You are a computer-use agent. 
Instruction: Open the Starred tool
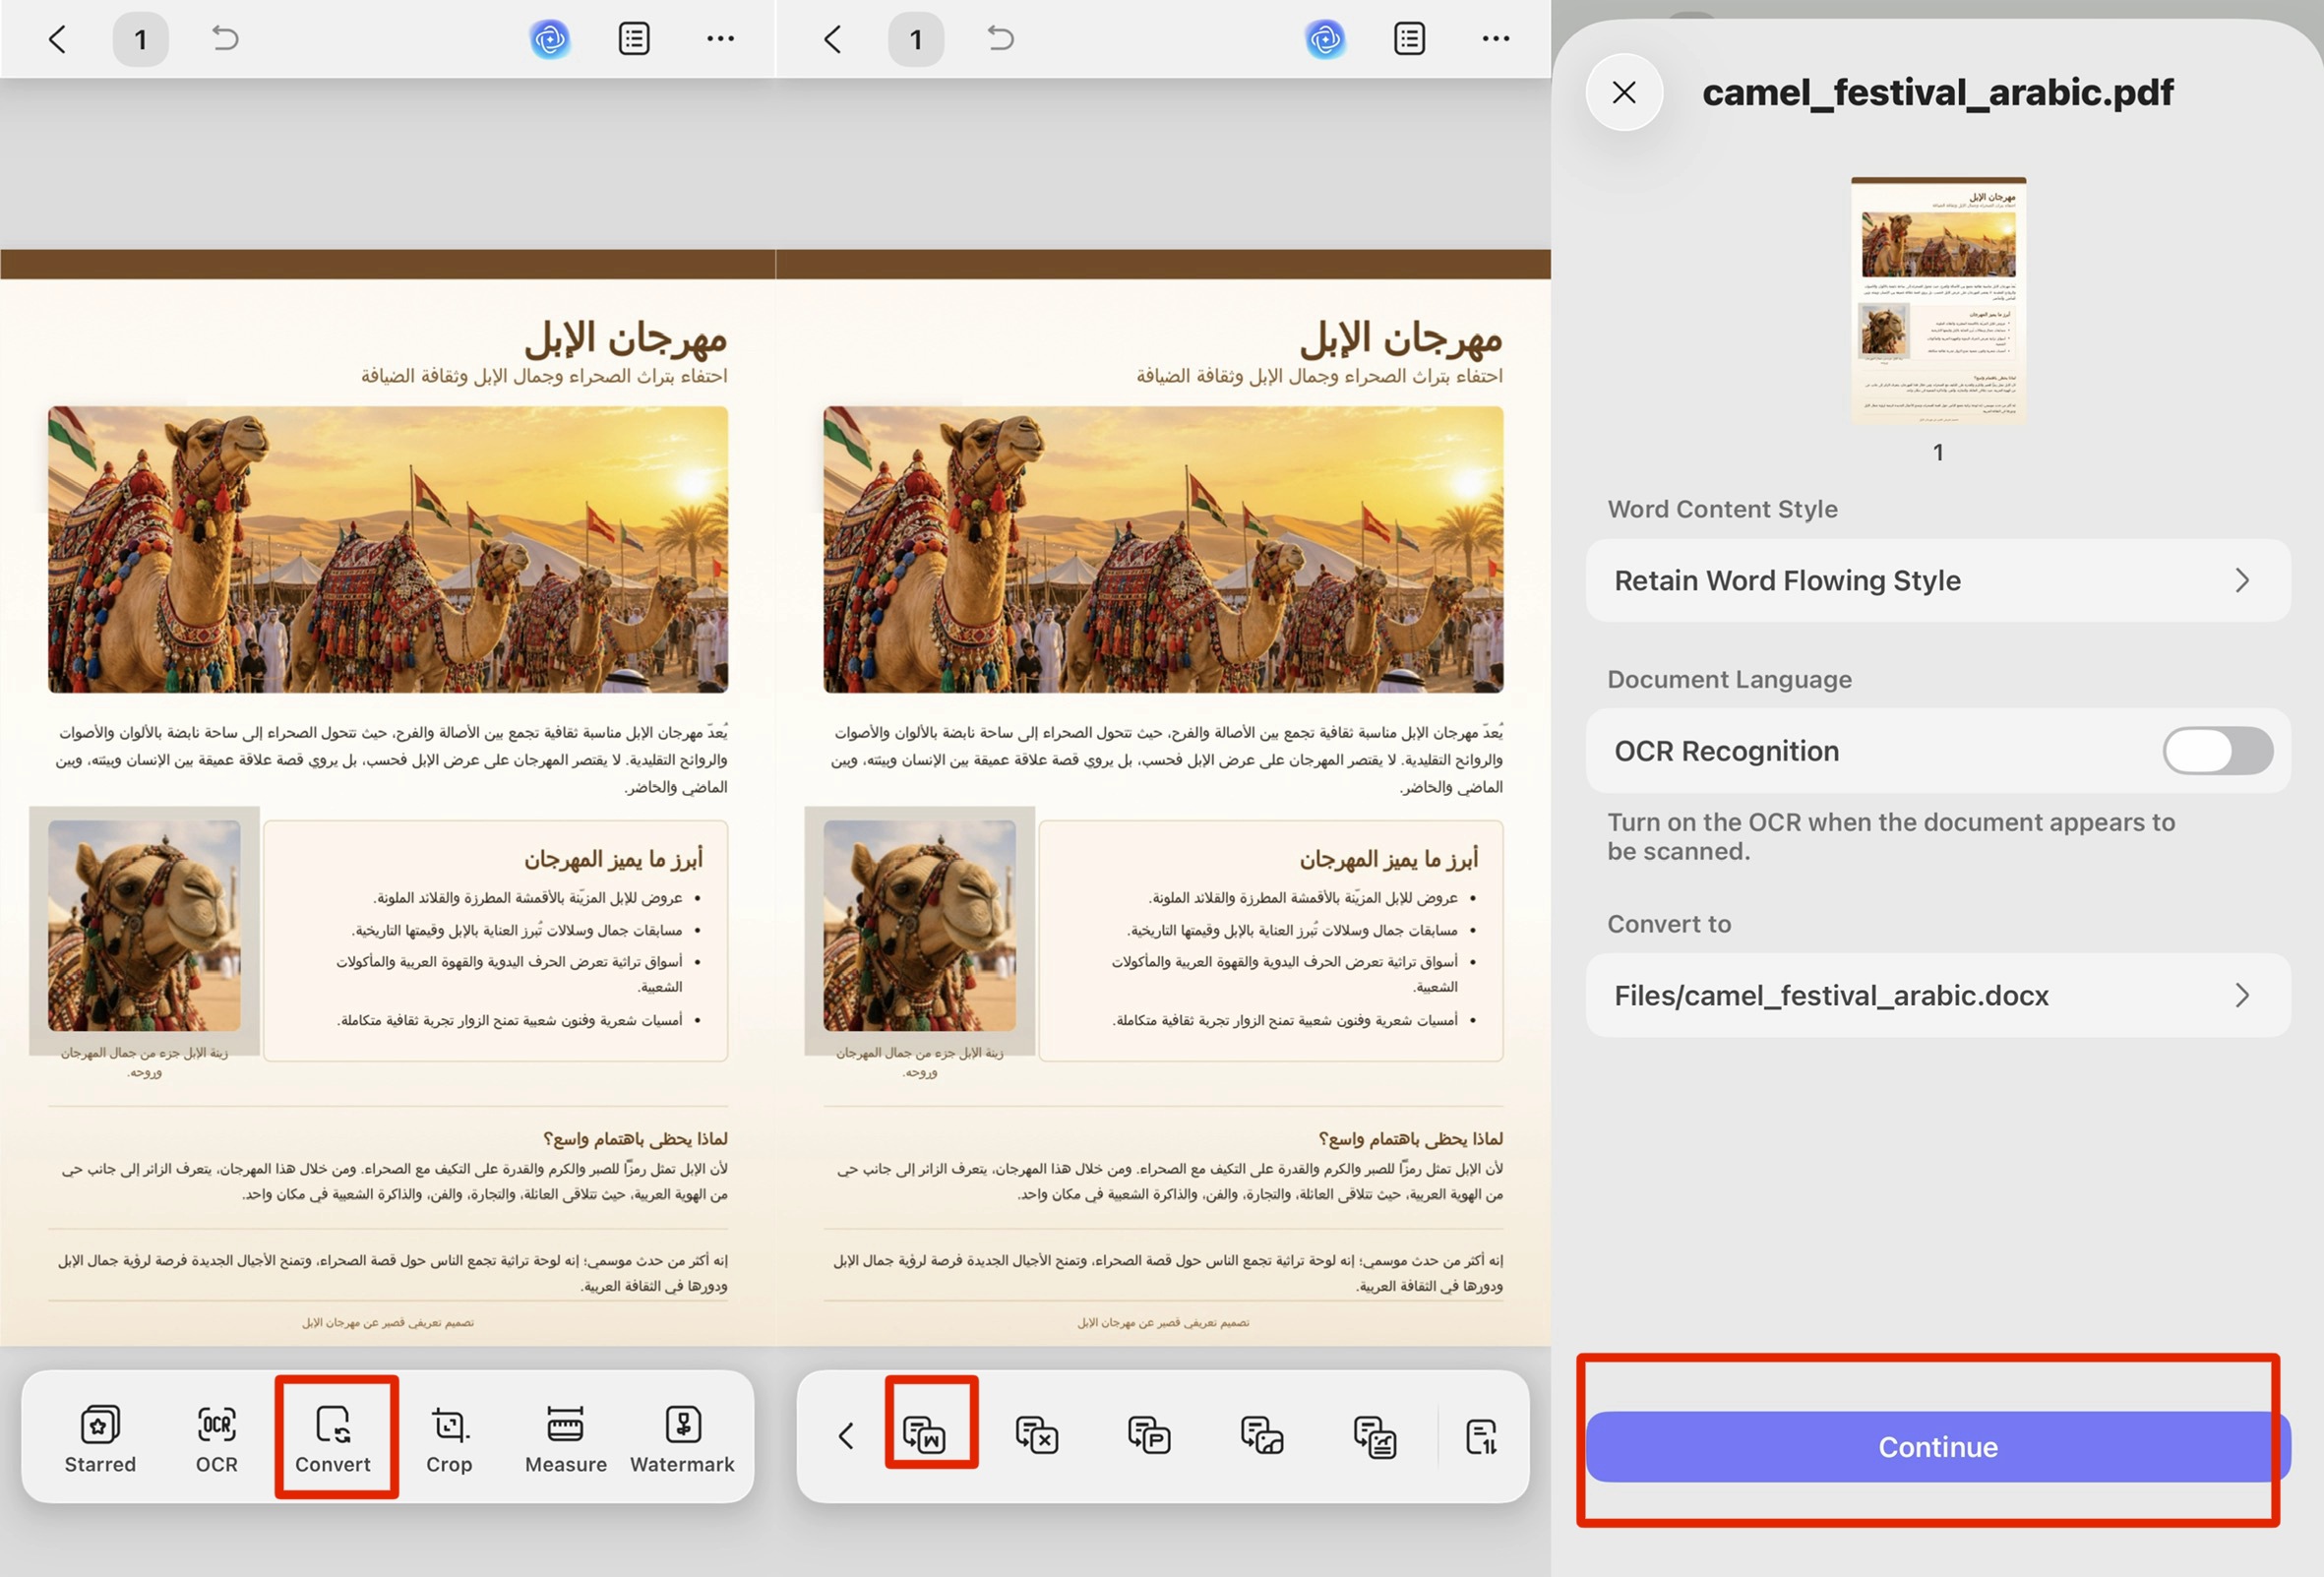click(100, 1438)
